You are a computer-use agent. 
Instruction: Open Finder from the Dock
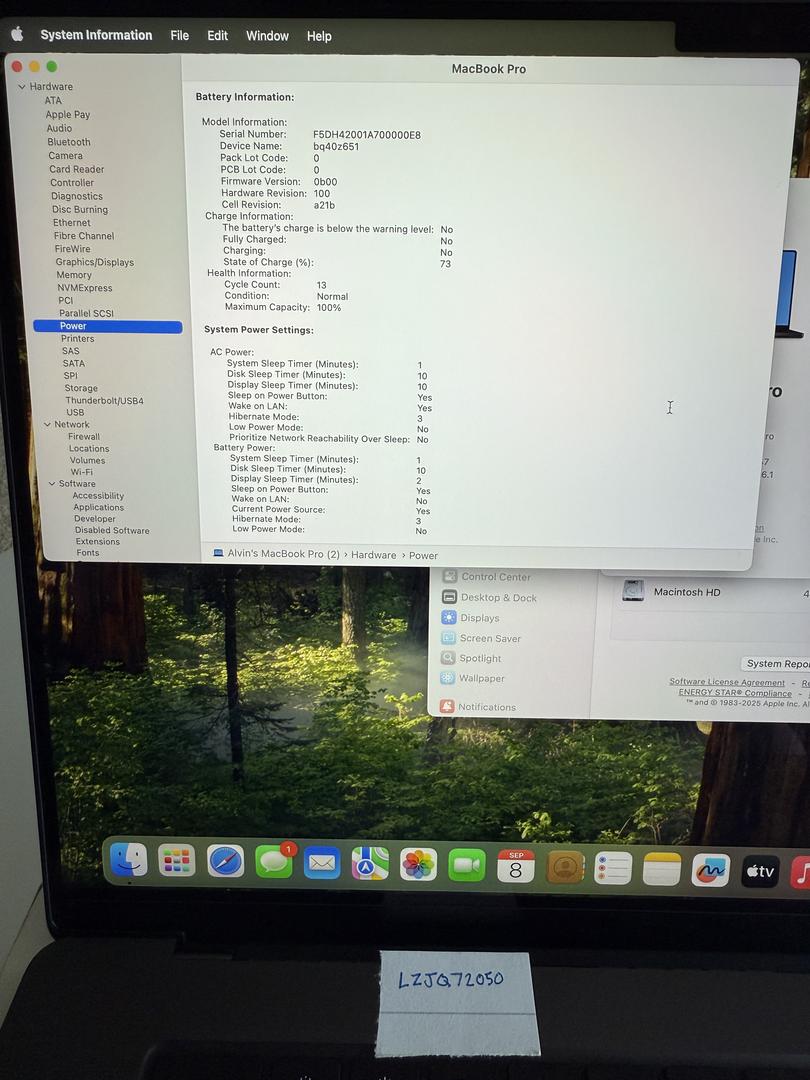click(x=129, y=860)
